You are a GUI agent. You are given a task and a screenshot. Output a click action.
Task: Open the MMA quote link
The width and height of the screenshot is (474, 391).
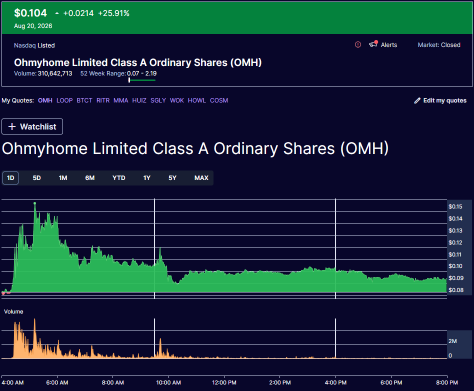click(x=121, y=101)
